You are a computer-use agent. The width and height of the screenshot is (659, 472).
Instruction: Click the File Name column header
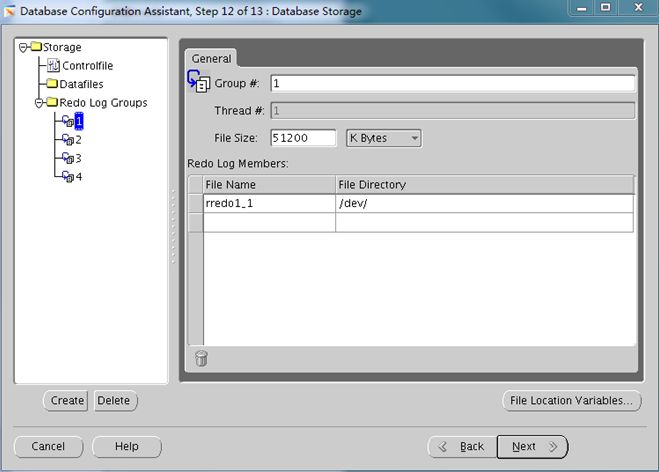pos(269,185)
